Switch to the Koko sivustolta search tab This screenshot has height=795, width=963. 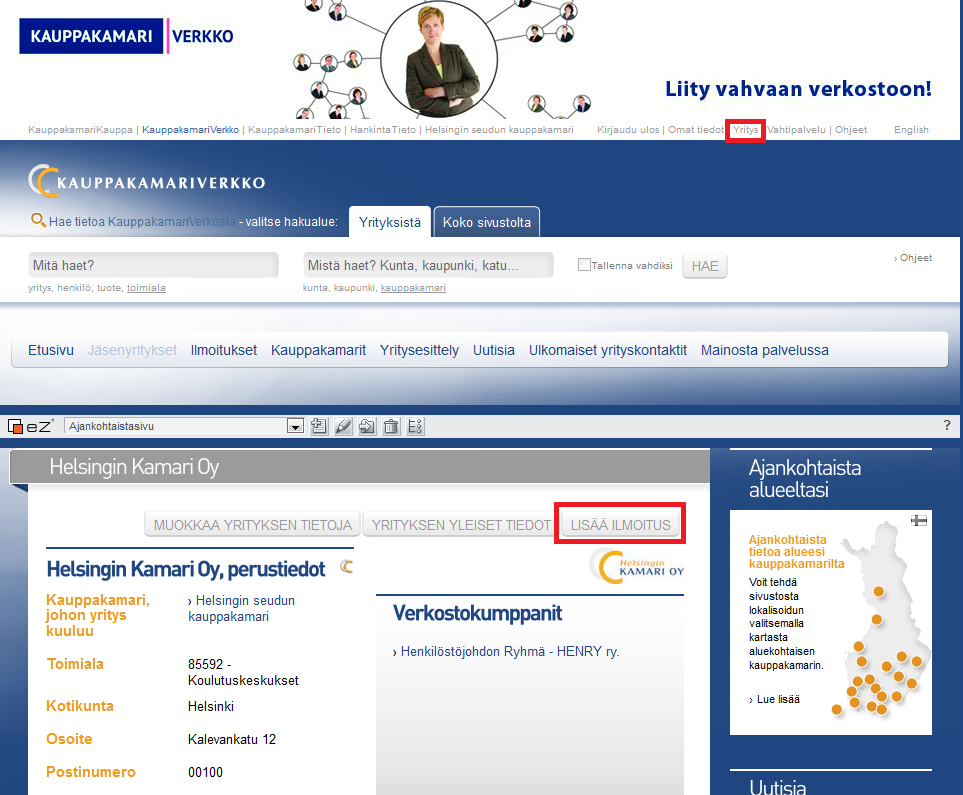(x=487, y=222)
